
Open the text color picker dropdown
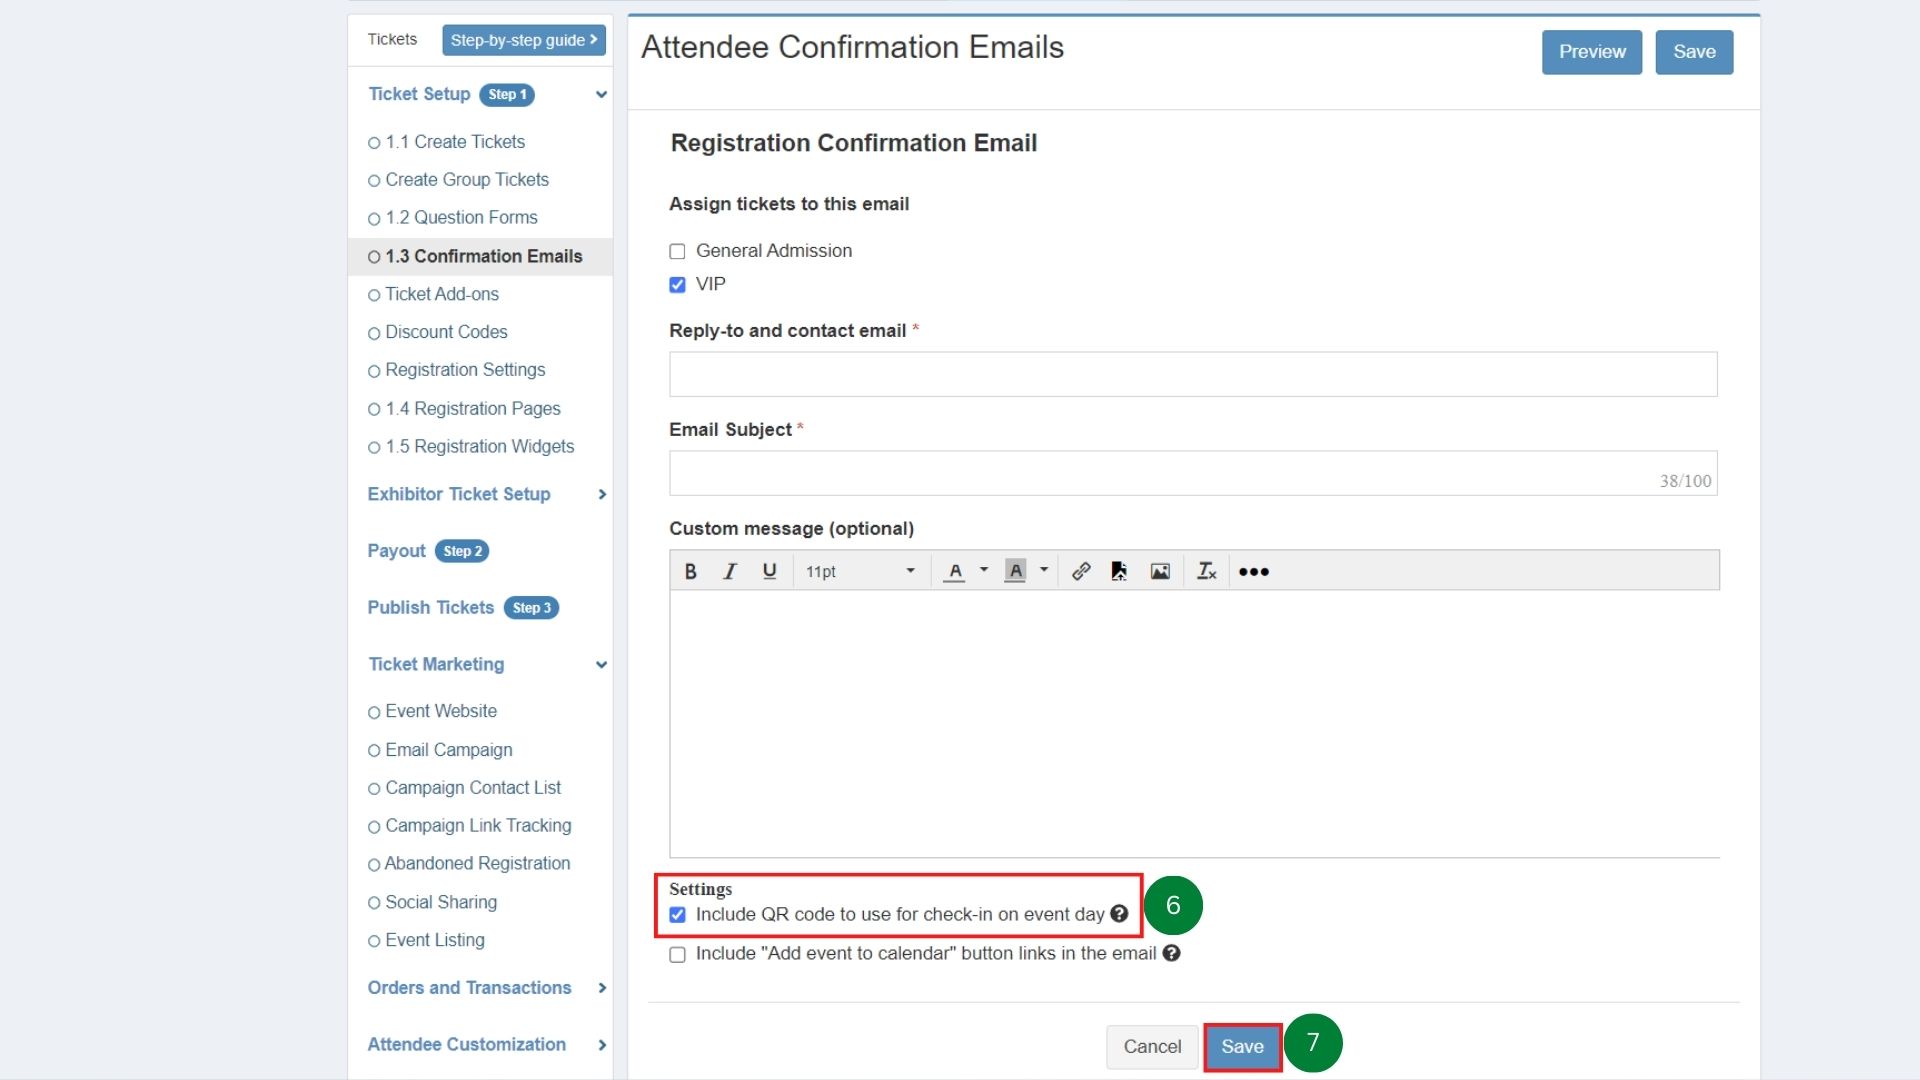(982, 571)
